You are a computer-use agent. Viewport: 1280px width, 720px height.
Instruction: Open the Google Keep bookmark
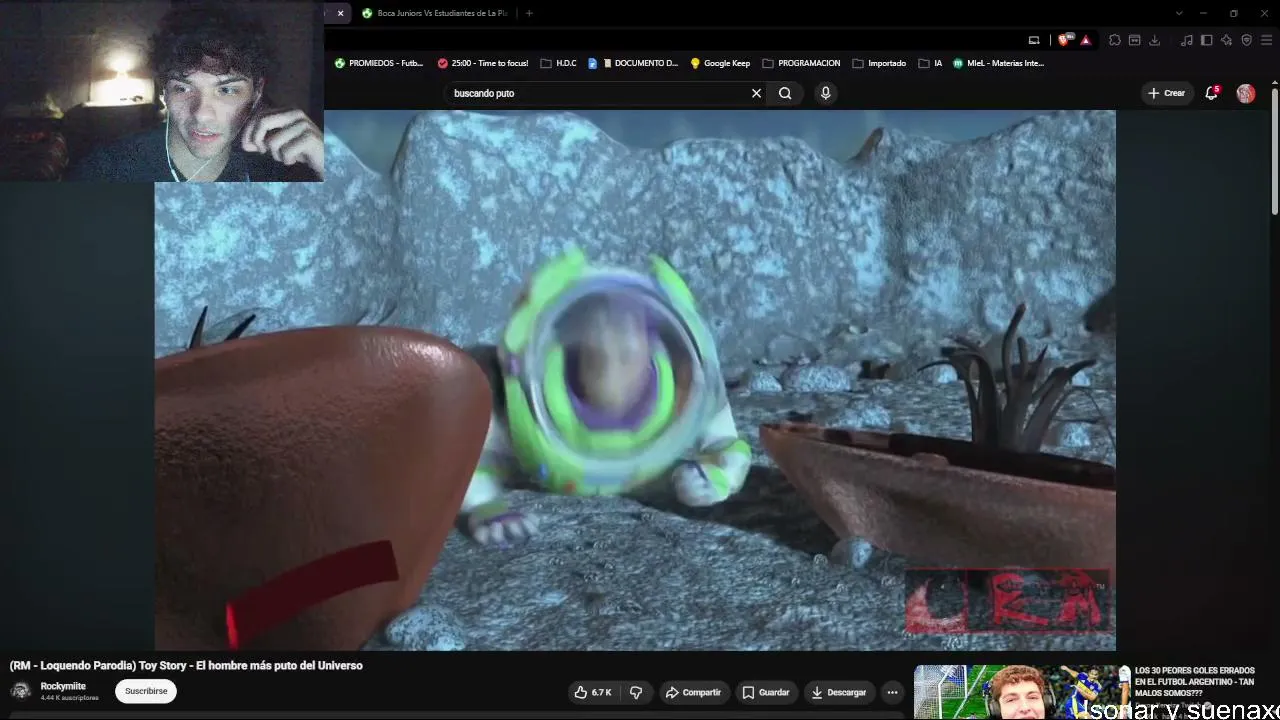click(720, 63)
